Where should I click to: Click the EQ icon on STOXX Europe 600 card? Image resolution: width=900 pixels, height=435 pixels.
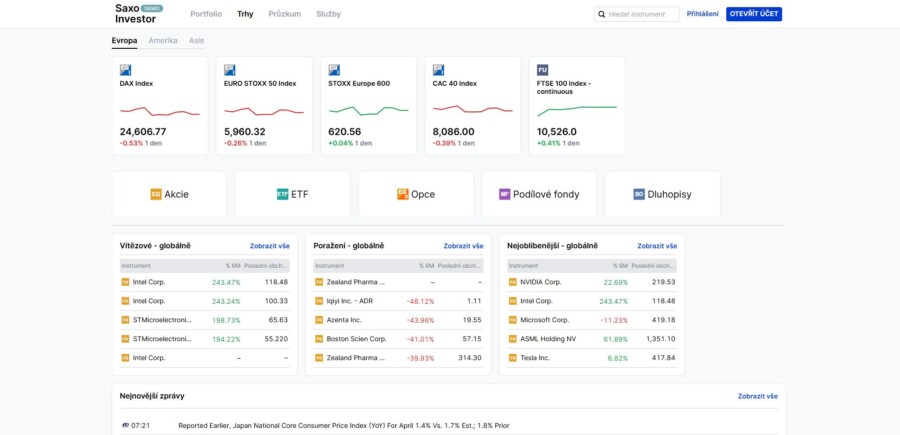[334, 70]
